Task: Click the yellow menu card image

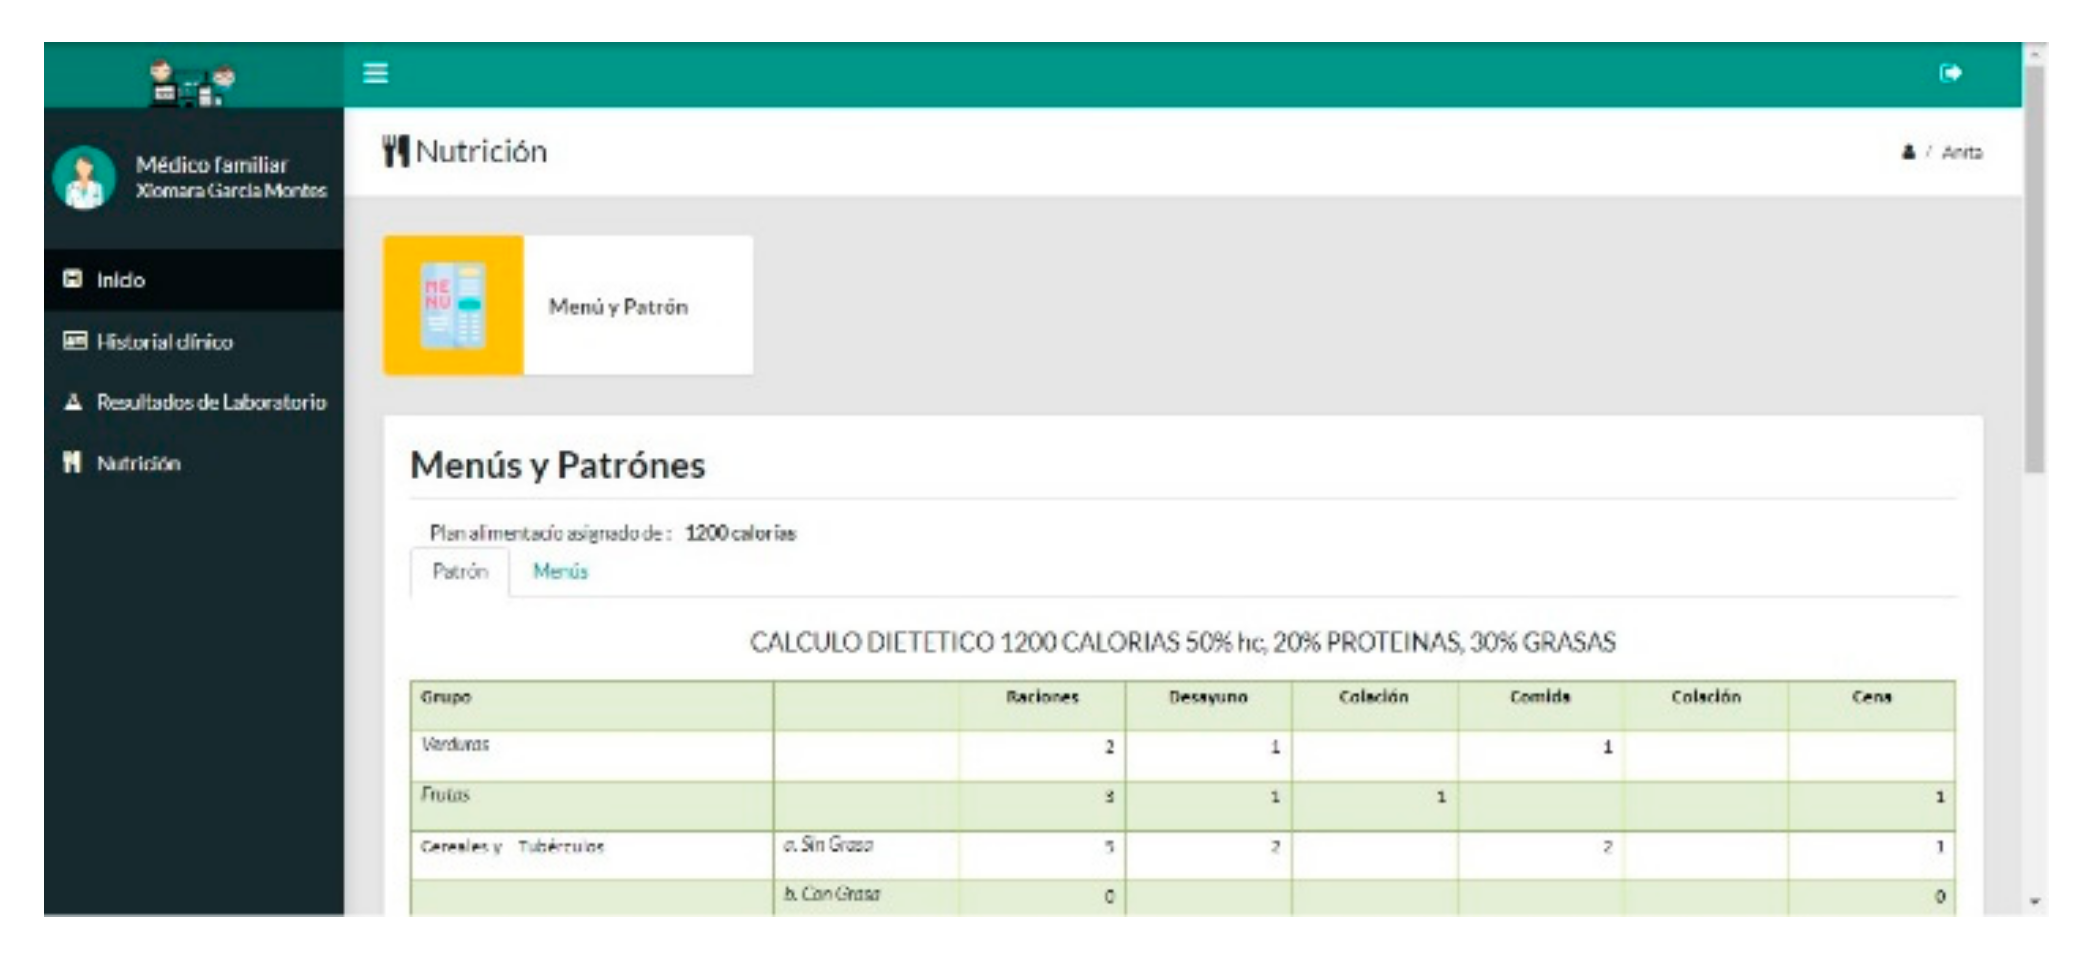Action: pos(453,305)
